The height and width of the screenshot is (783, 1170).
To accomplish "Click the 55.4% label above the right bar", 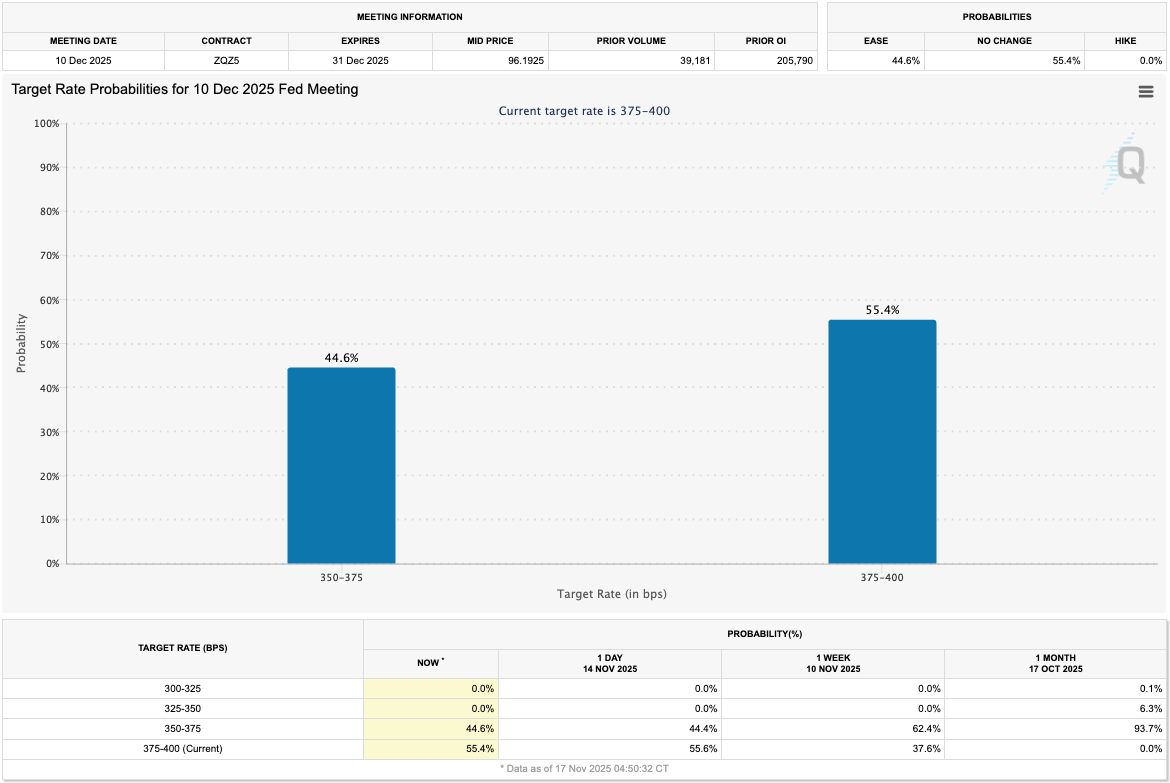I will [882, 310].
